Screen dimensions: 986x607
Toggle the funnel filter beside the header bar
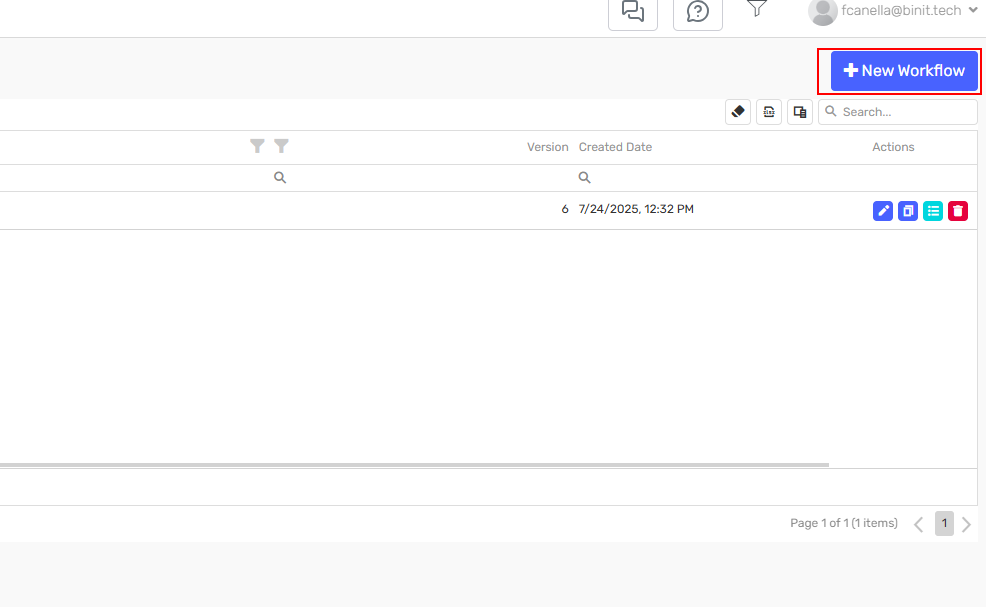(x=756, y=8)
